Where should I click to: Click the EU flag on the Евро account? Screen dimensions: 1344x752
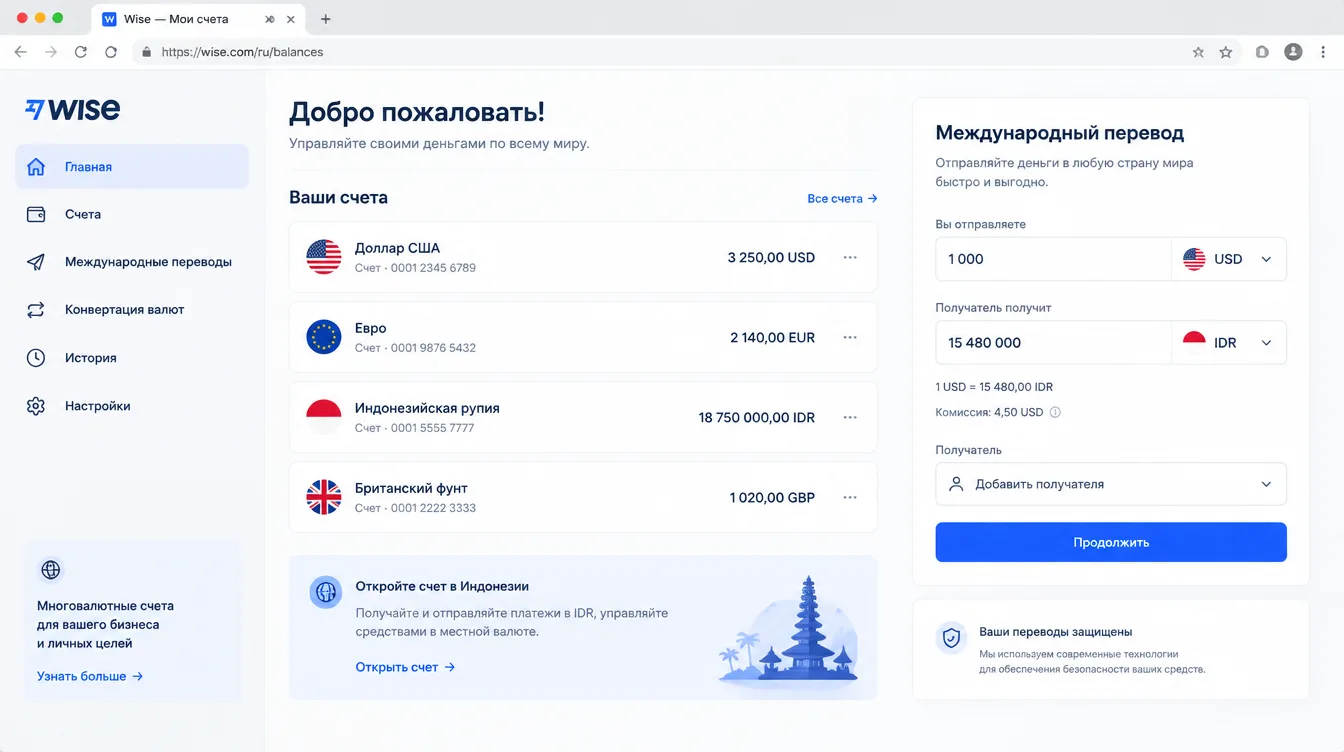(324, 337)
